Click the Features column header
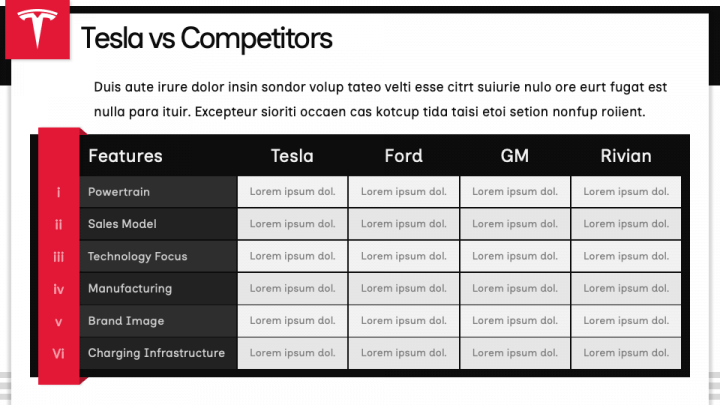Image resolution: width=720 pixels, height=405 pixels. point(125,156)
